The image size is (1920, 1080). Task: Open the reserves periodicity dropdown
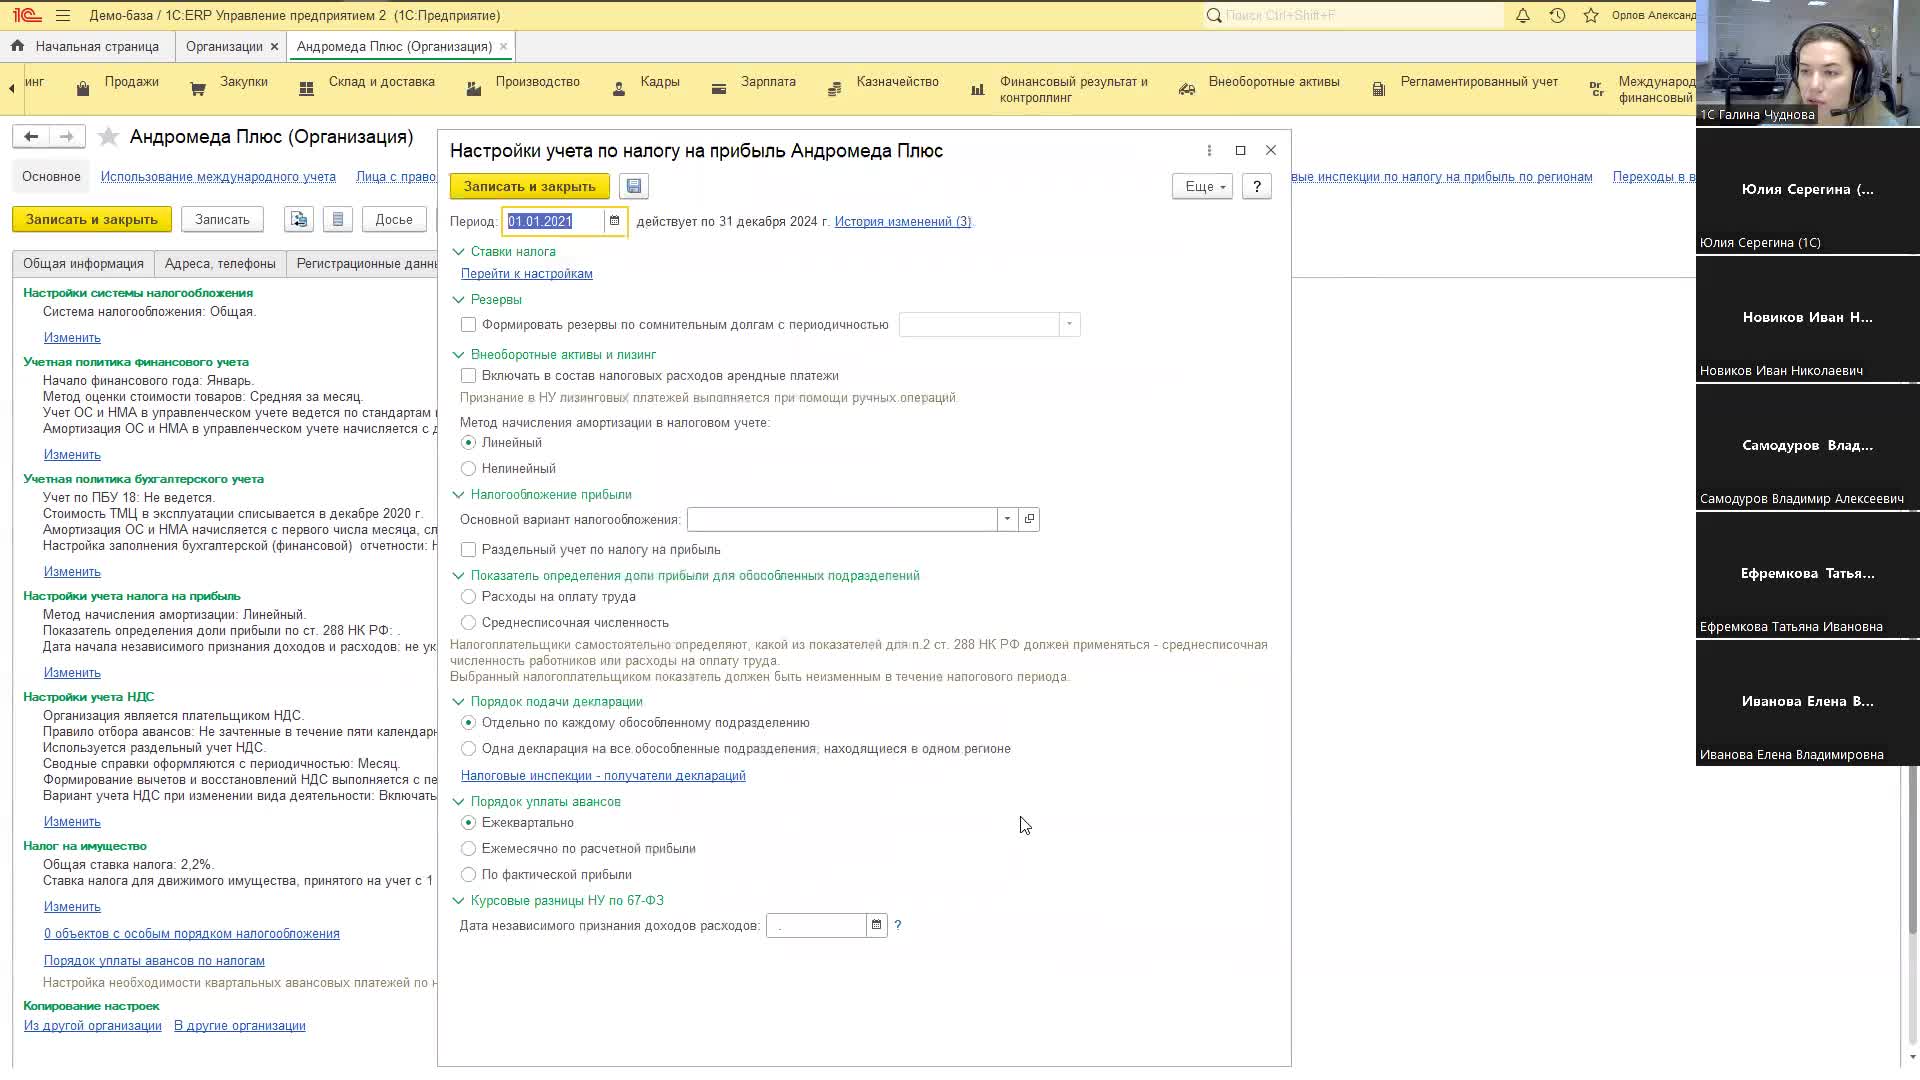tap(1069, 325)
